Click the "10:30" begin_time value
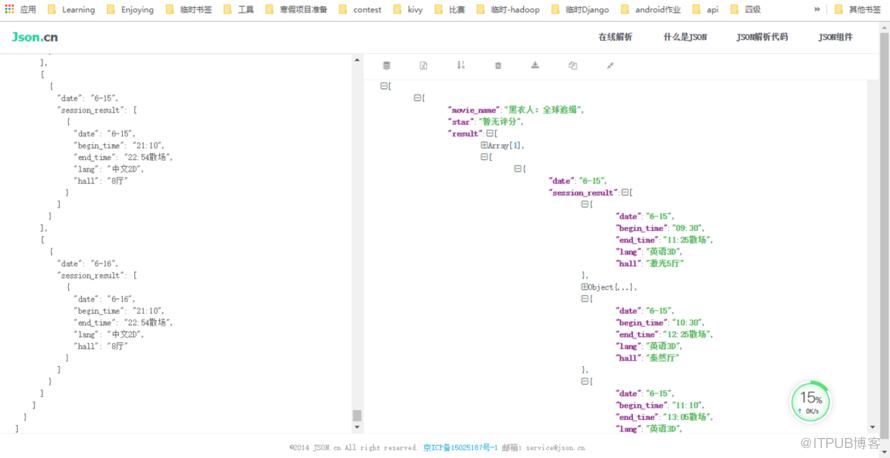Viewport: 890px width, 458px height. coord(685,322)
